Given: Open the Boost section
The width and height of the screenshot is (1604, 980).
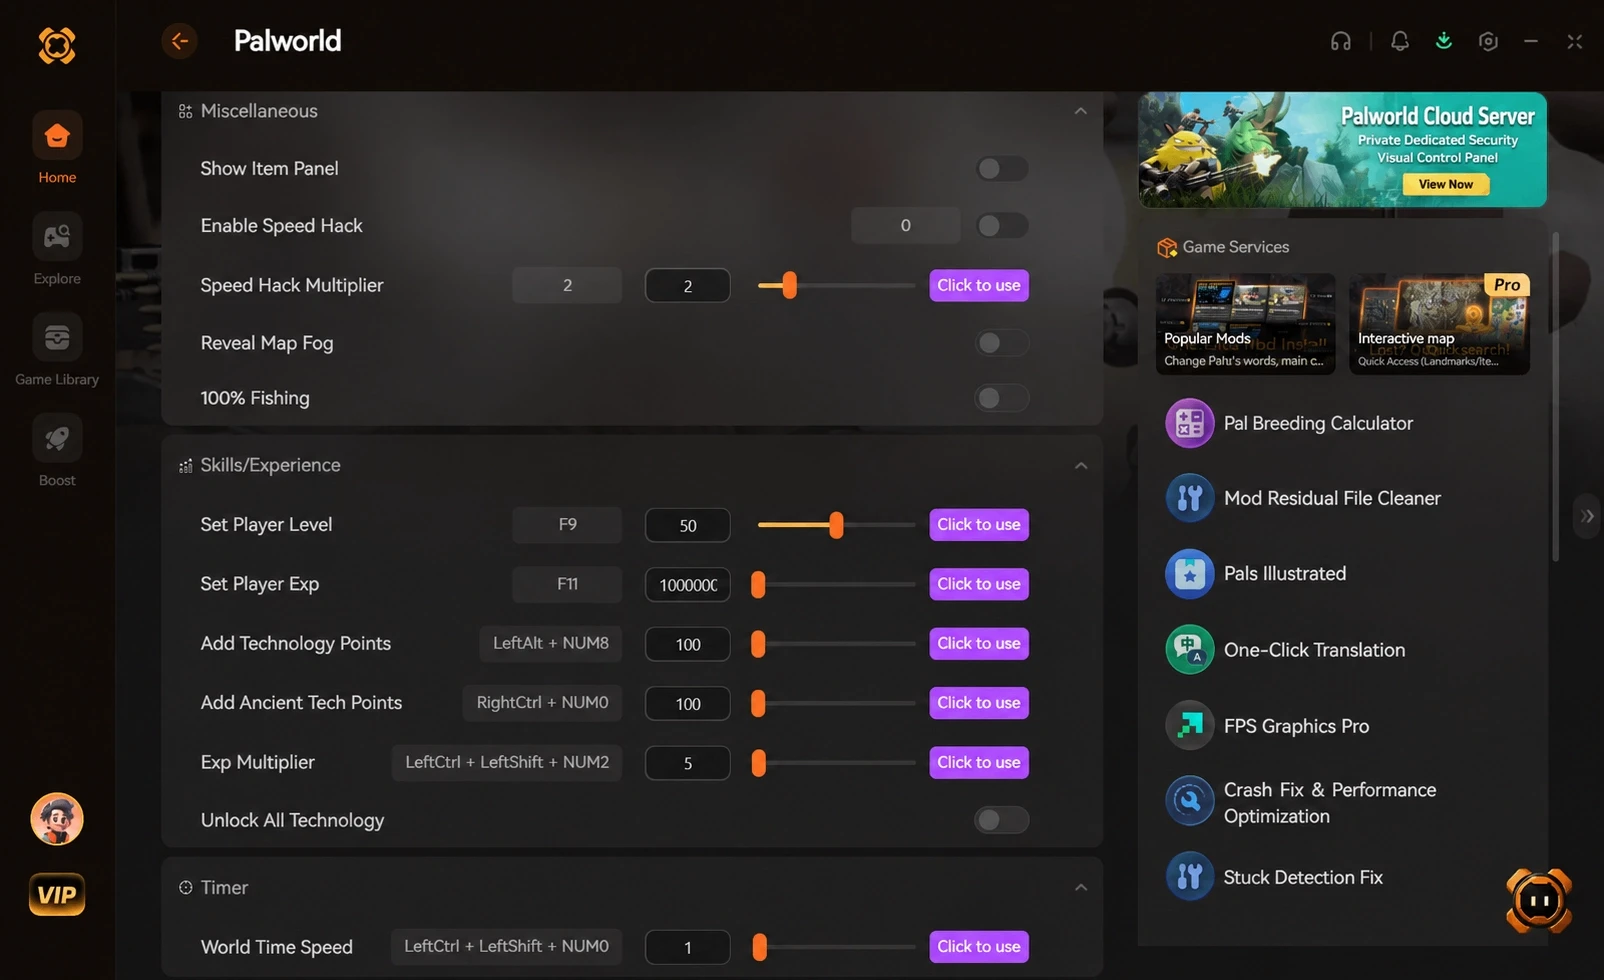Looking at the screenshot, I should pos(57,451).
